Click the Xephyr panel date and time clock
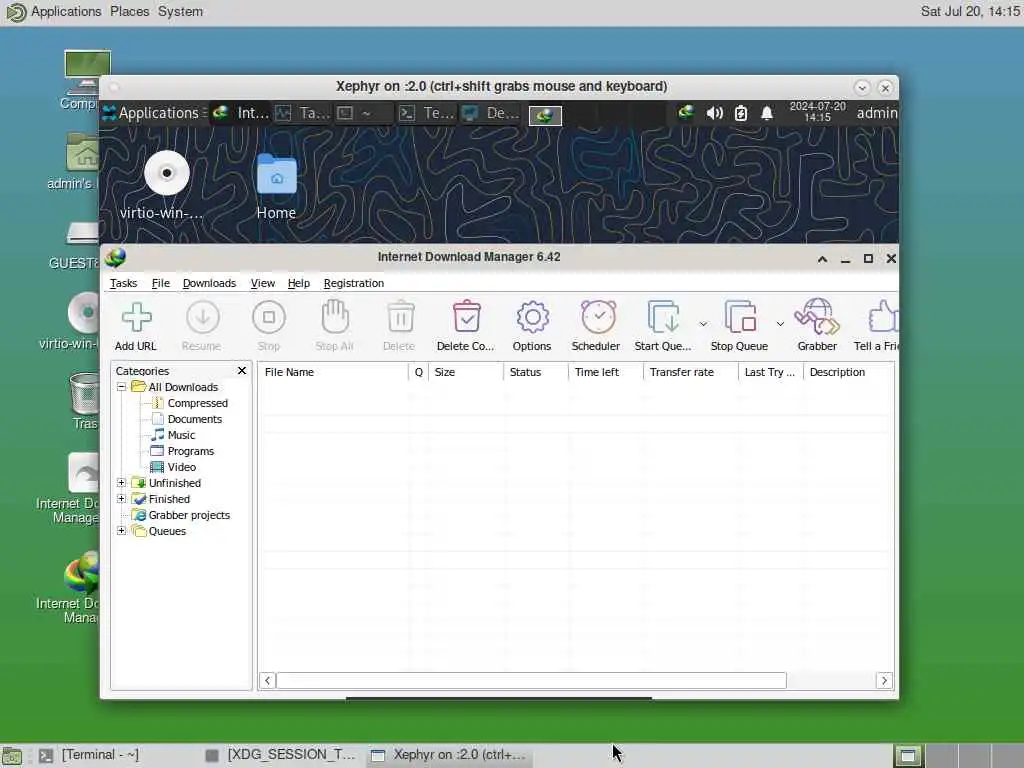 tap(817, 112)
